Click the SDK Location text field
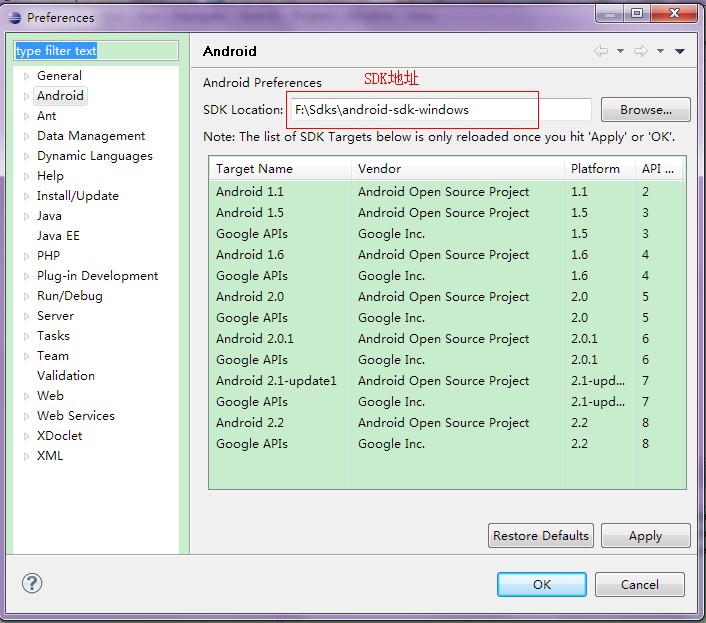The height and width of the screenshot is (623, 706). [441, 110]
